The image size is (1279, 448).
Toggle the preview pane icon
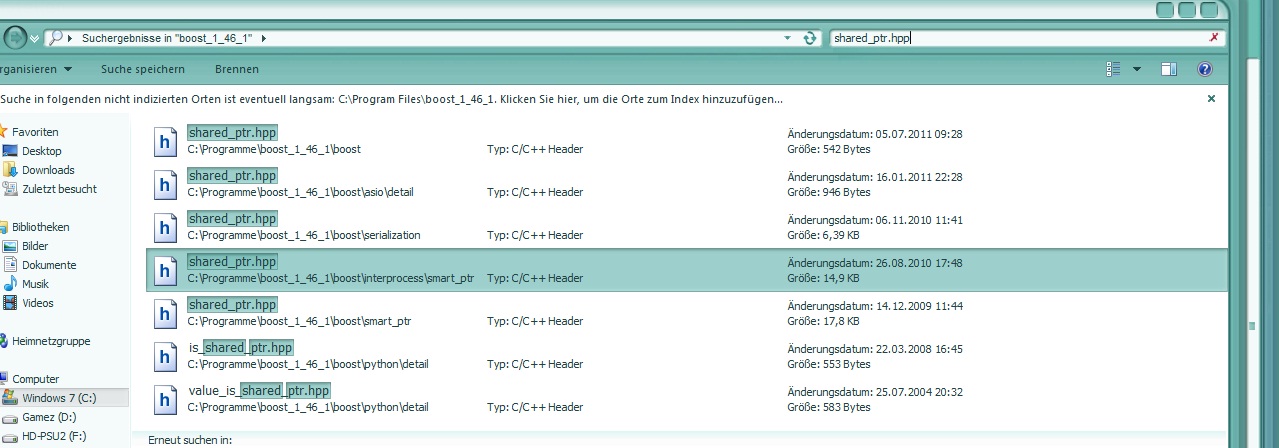[x=1168, y=69]
